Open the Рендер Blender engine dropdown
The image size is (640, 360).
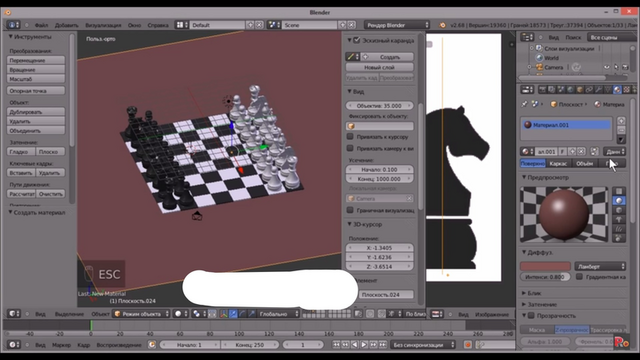tap(397, 25)
